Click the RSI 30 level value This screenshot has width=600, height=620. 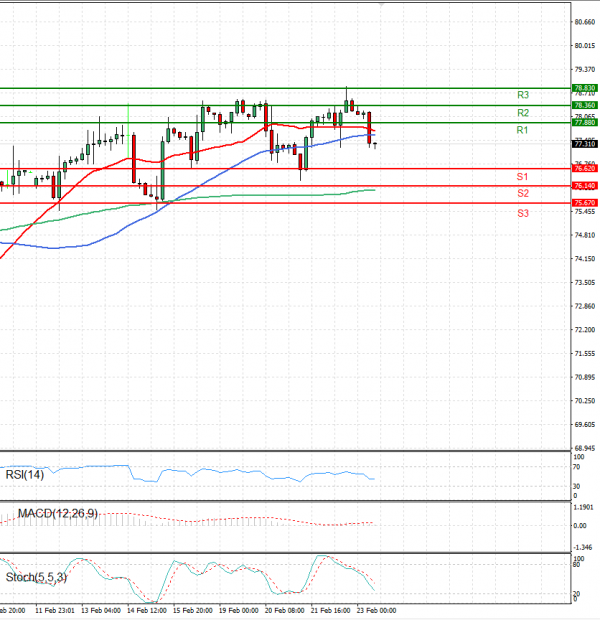pyautogui.click(x=577, y=486)
